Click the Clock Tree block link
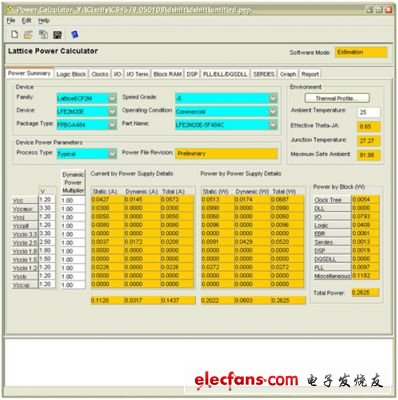This screenshot has height=400, width=398. coord(328,200)
